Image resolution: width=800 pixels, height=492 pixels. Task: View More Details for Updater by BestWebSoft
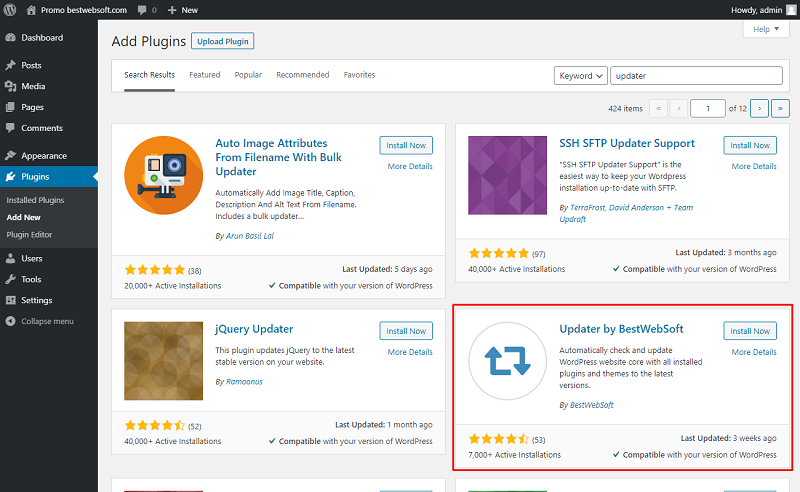click(754, 352)
